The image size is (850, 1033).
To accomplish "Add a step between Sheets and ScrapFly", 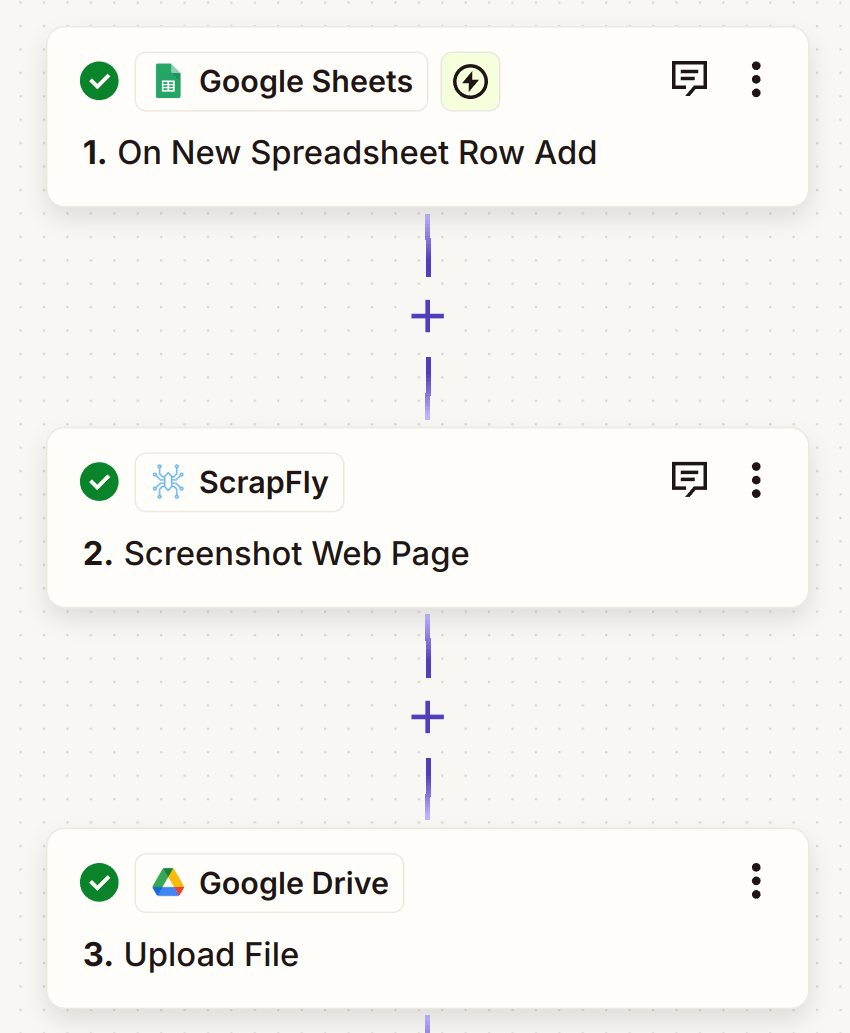I will coord(427,315).
